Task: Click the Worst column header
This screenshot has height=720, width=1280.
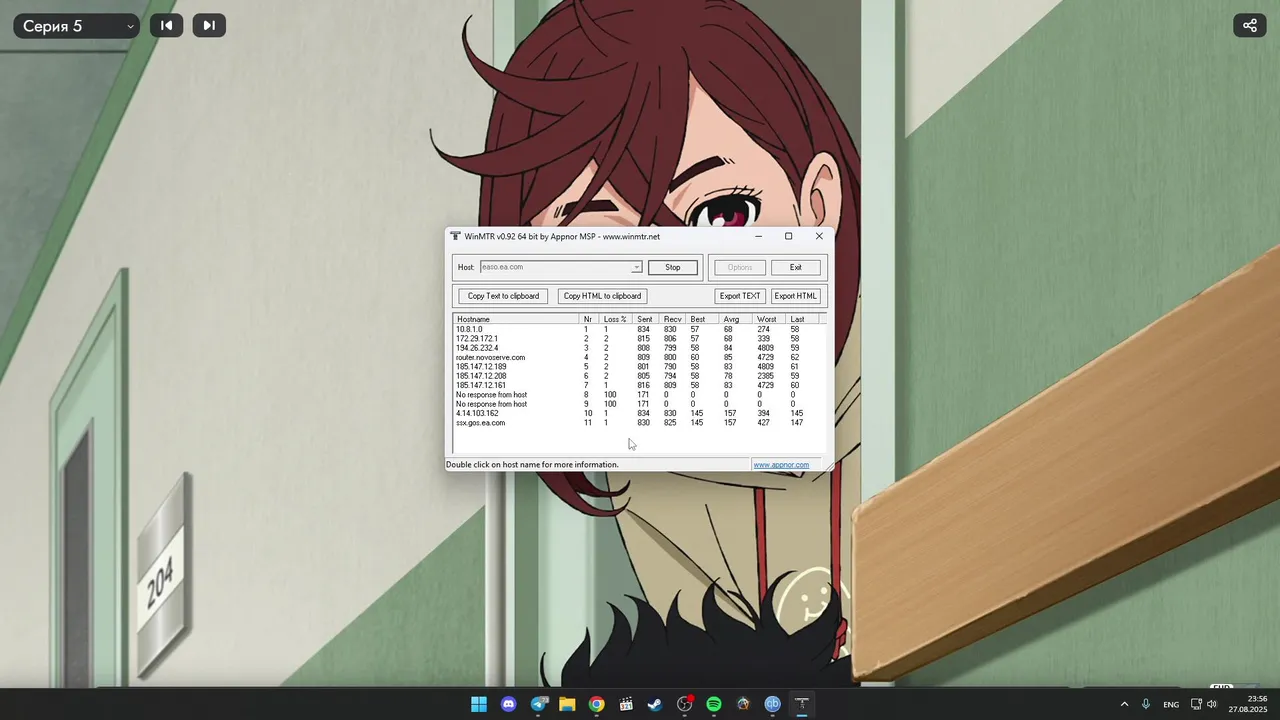Action: (769, 319)
